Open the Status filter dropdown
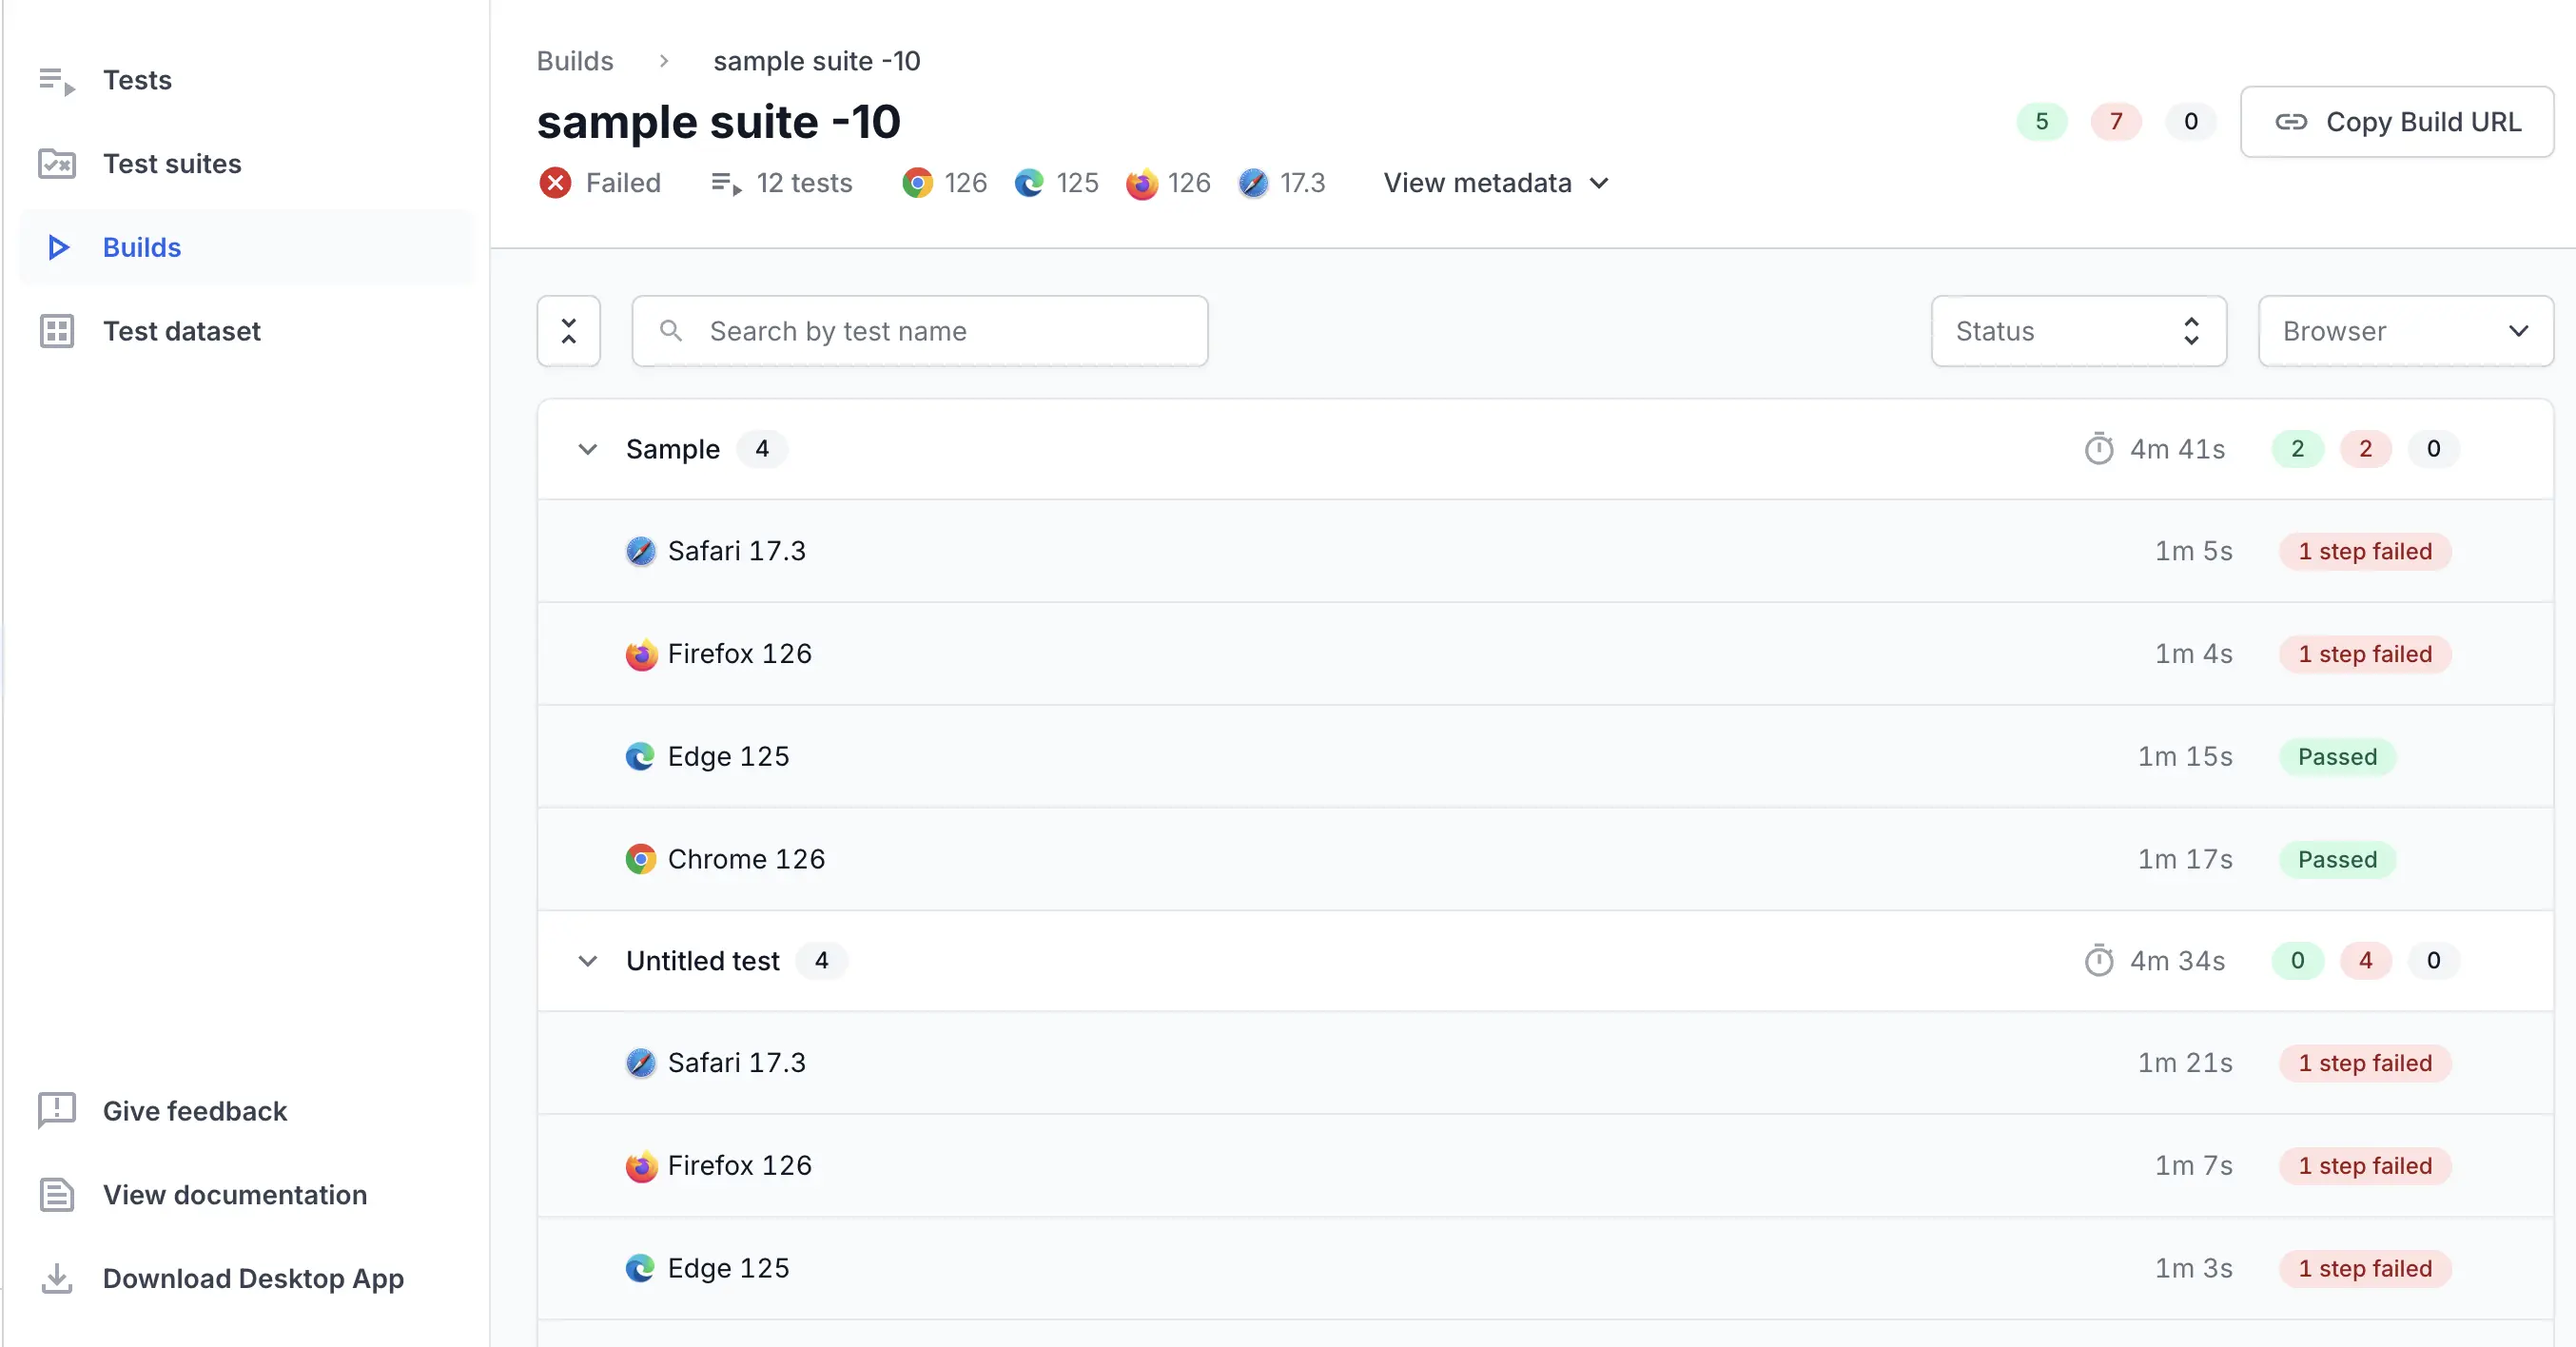The width and height of the screenshot is (2576, 1347). pyautogui.click(x=2078, y=331)
